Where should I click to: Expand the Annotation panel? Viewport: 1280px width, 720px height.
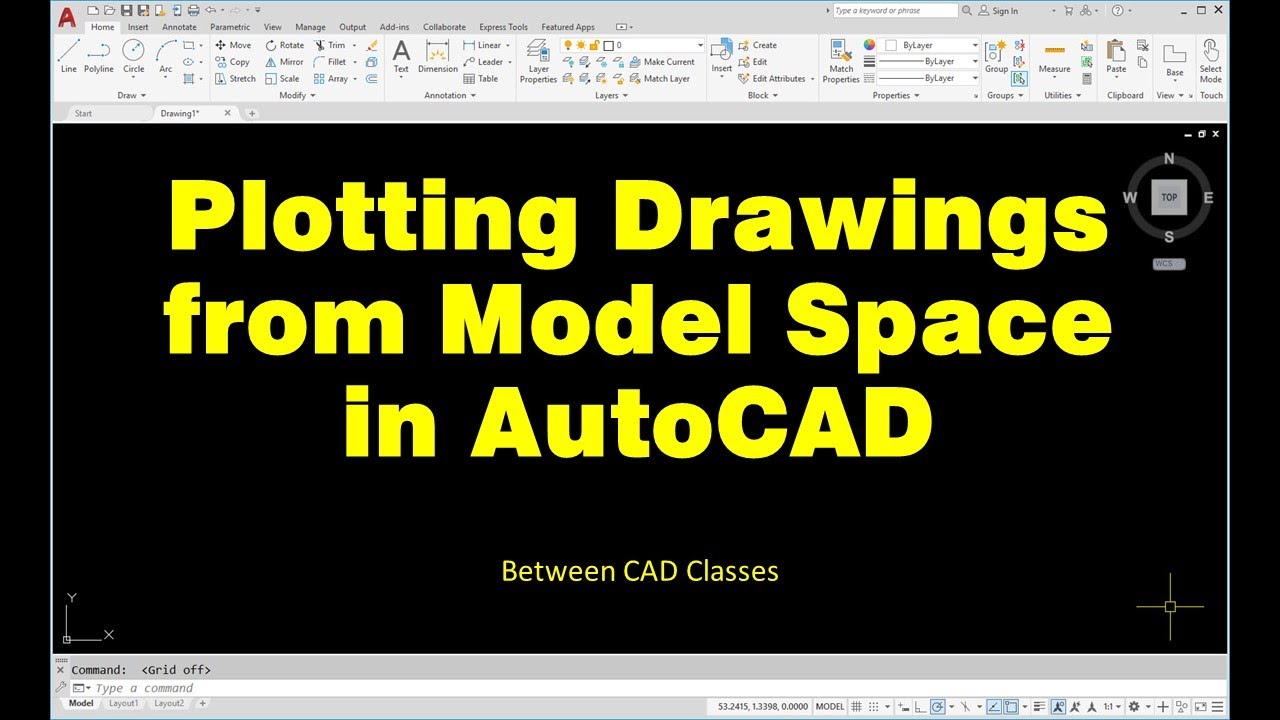pos(450,95)
